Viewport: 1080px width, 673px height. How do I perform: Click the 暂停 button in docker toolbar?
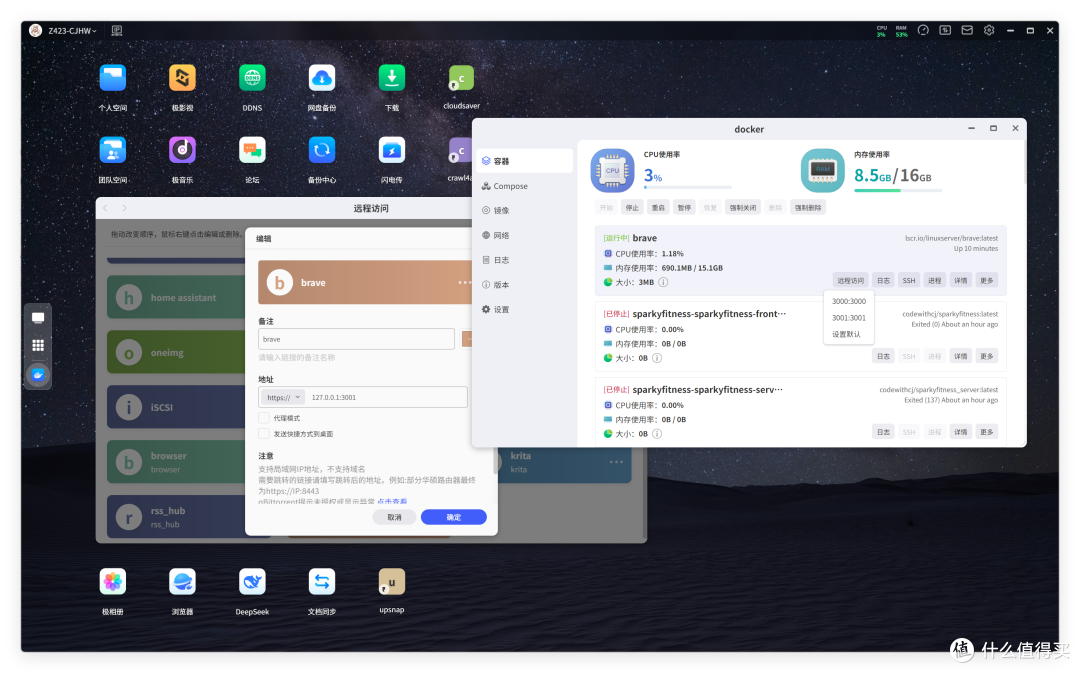point(684,207)
